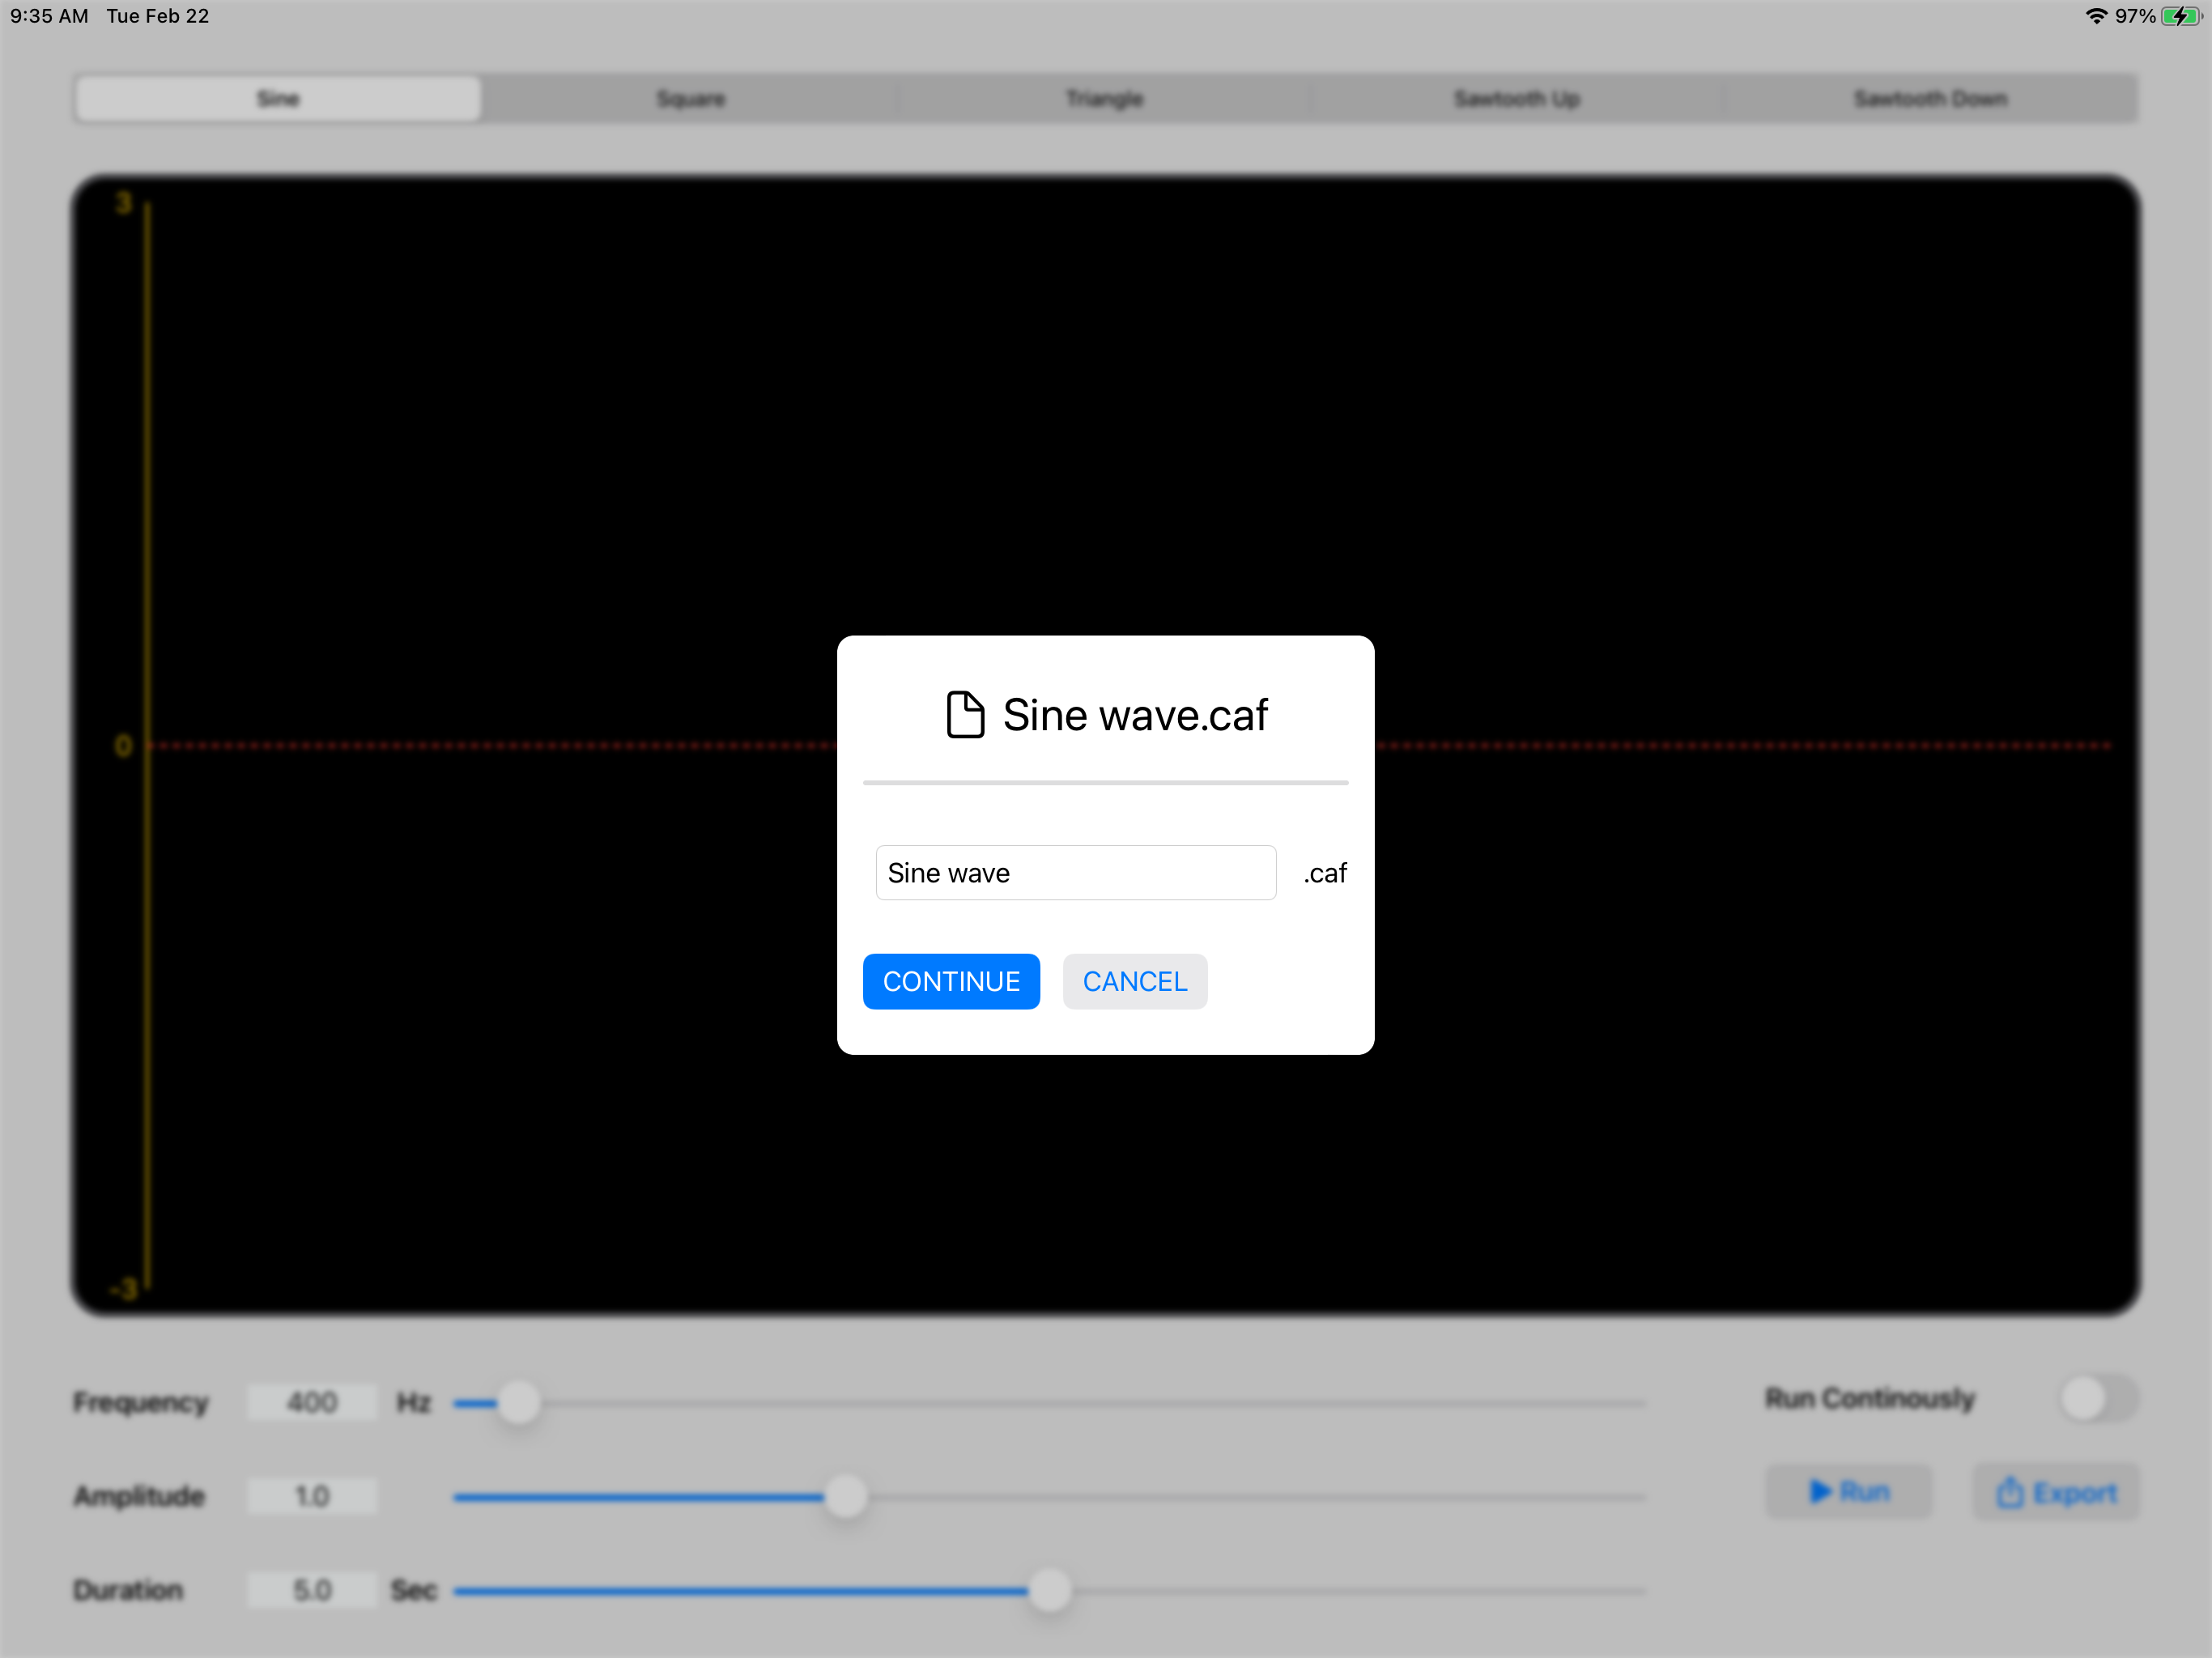Click the Duration slider knob
Screen dimensions: 2212x1658
pyautogui.click(x=1049, y=1590)
